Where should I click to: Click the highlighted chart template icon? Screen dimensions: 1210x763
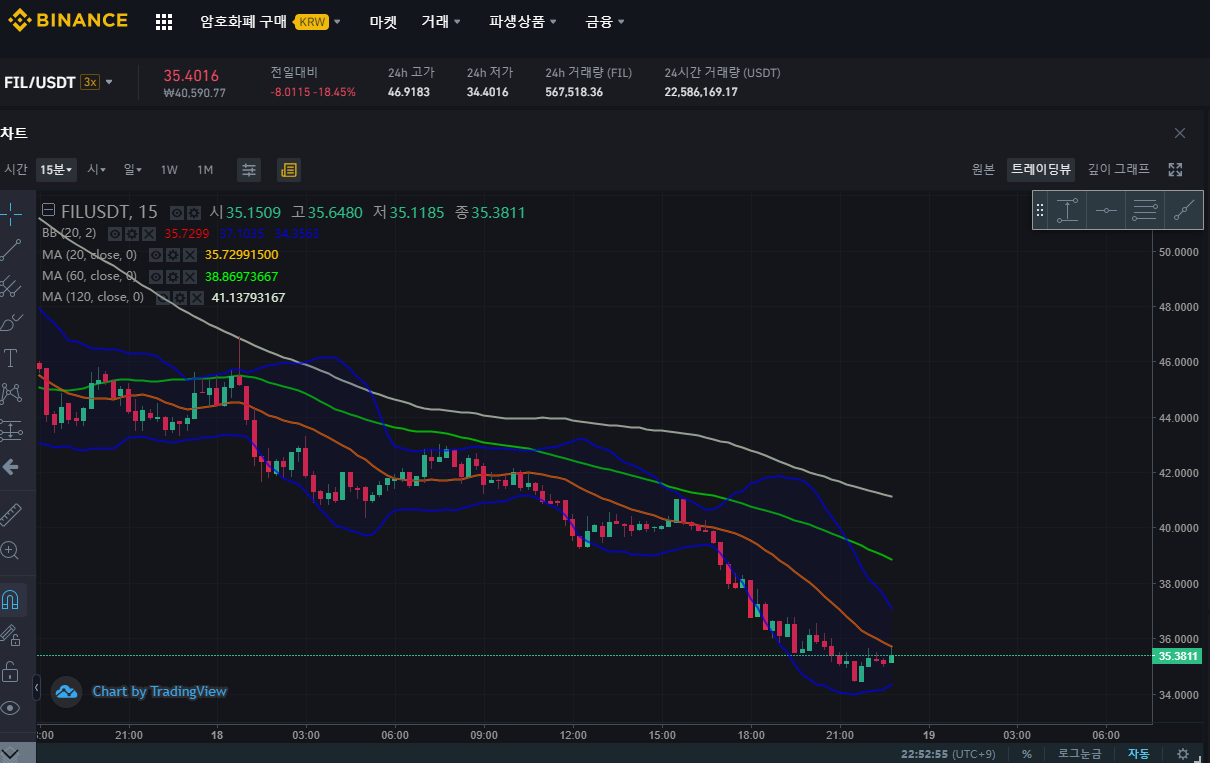(x=289, y=170)
